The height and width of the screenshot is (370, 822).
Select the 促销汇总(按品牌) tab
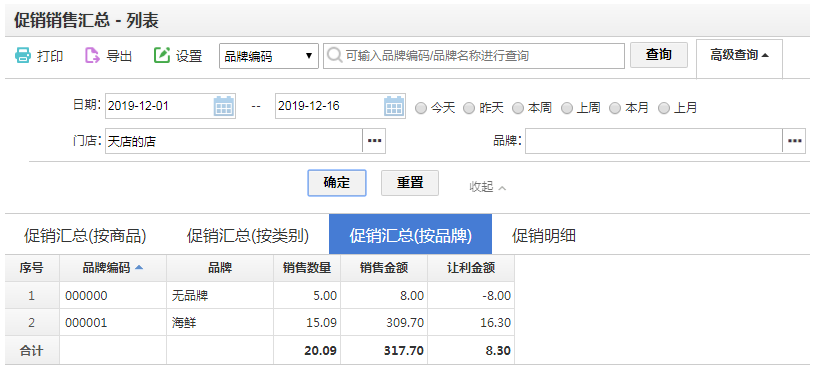[x=410, y=234]
